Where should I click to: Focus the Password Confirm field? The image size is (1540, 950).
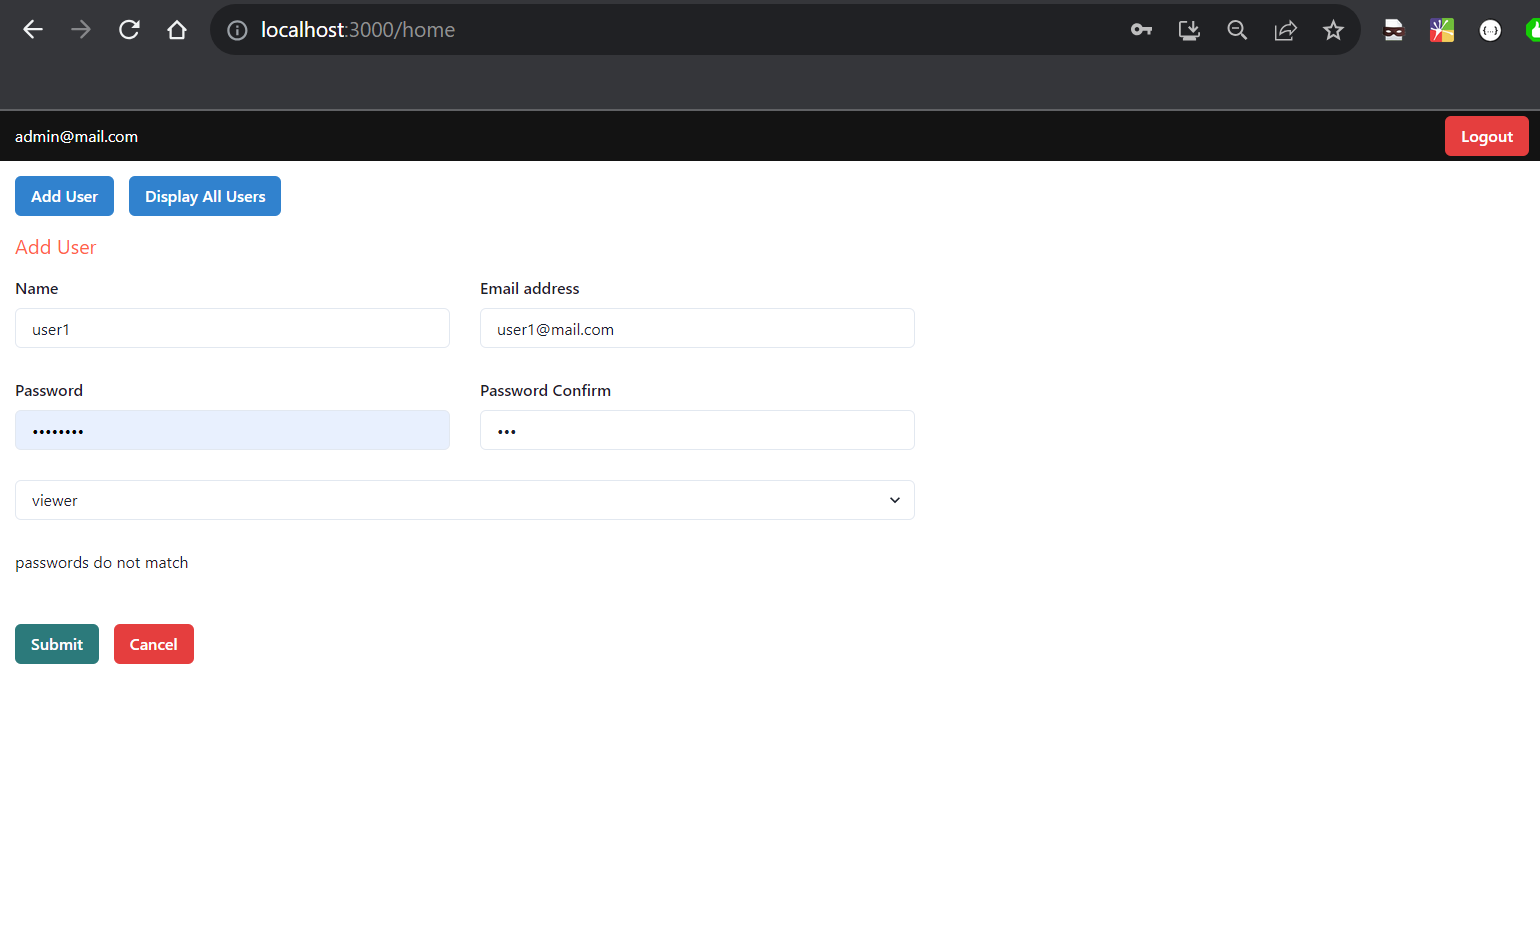click(x=697, y=430)
